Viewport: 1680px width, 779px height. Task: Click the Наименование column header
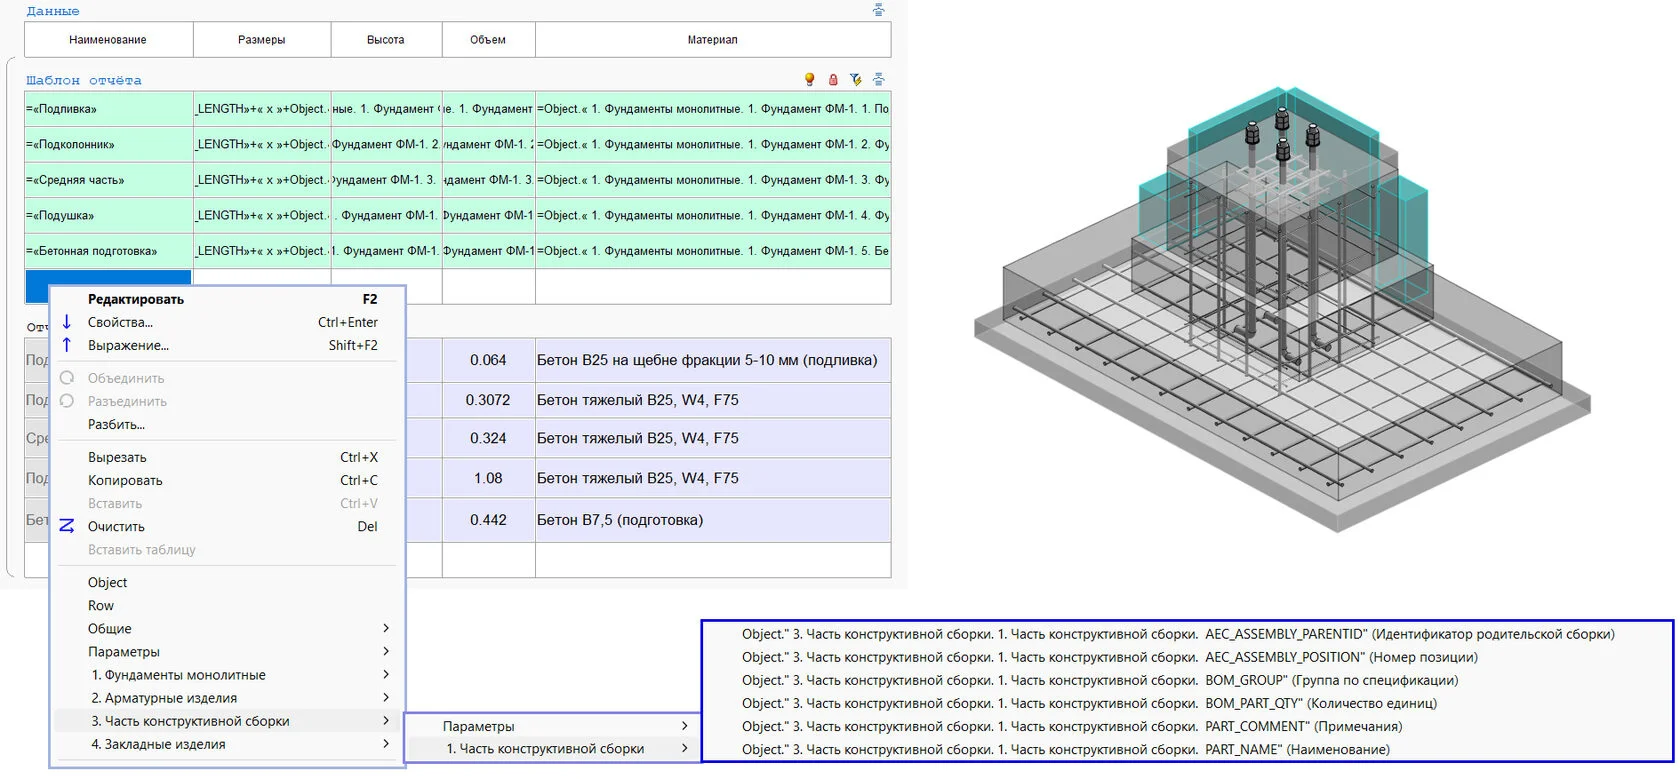(x=108, y=40)
